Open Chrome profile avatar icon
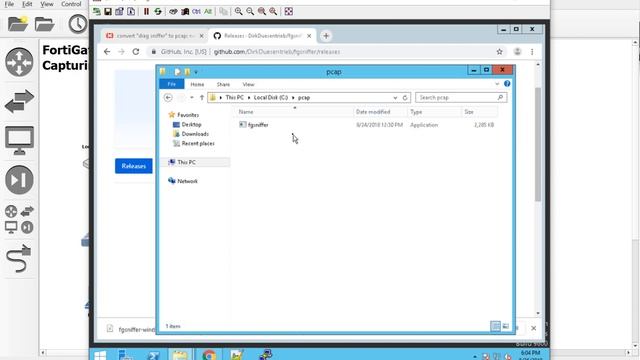The image size is (640, 360). click(517, 51)
